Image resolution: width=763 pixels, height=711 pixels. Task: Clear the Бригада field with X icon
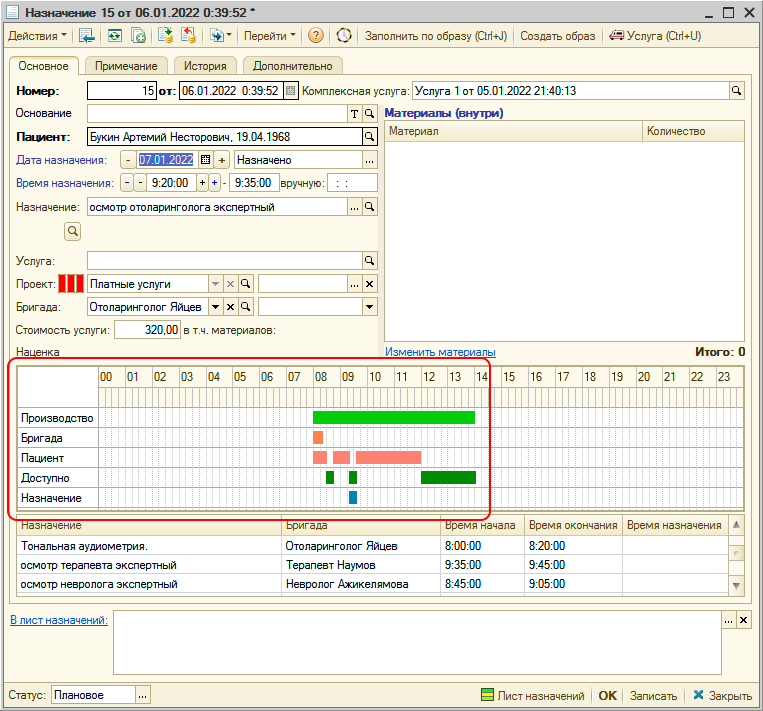[x=230, y=307]
